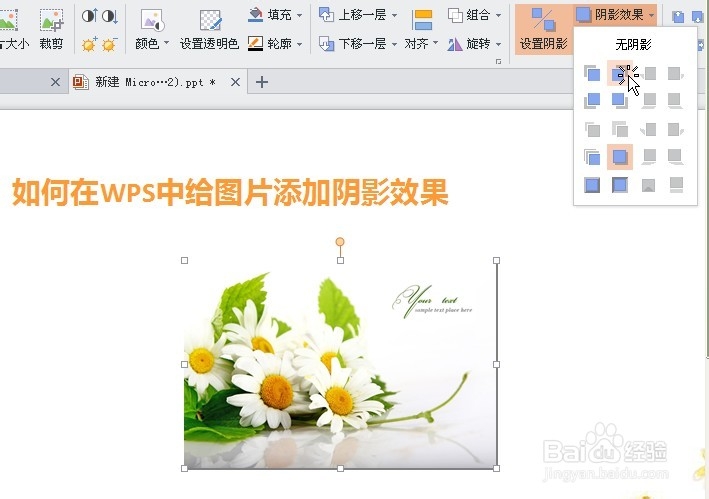The image size is (709, 499).
Task: Select shadow style row one, first column
Action: pyautogui.click(x=592, y=73)
